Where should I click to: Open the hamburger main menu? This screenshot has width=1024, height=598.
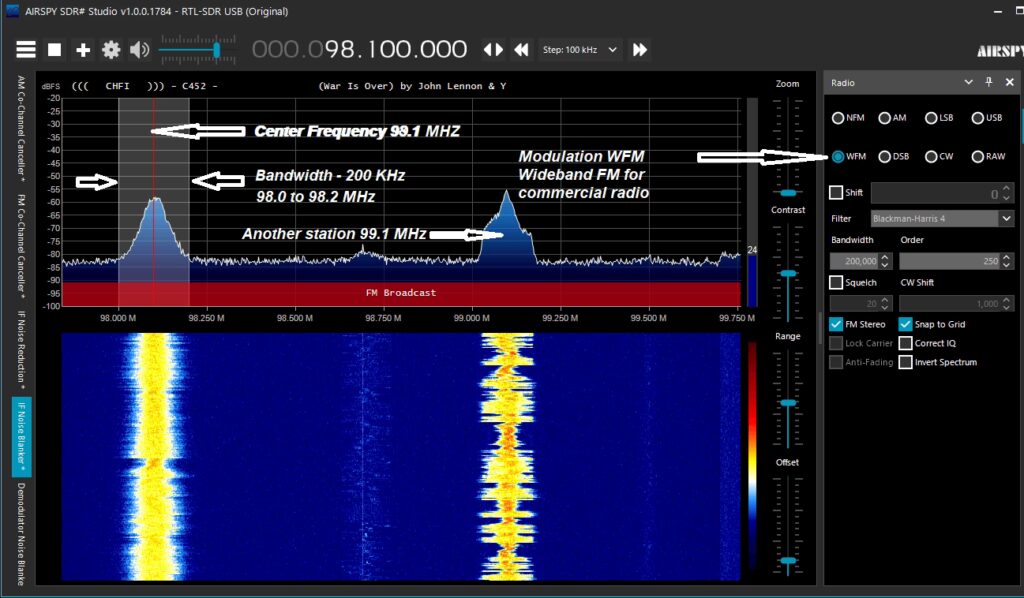click(25, 50)
